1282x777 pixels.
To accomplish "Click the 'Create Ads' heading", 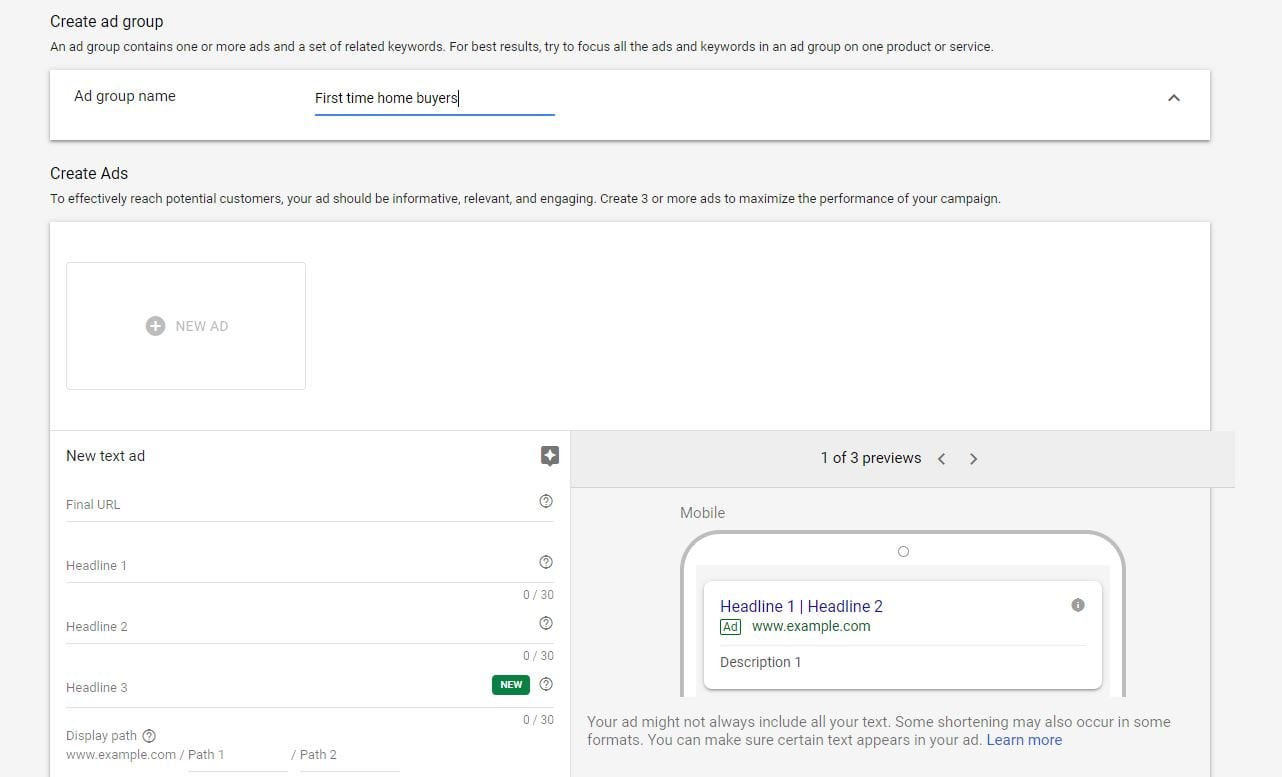I will coord(89,173).
